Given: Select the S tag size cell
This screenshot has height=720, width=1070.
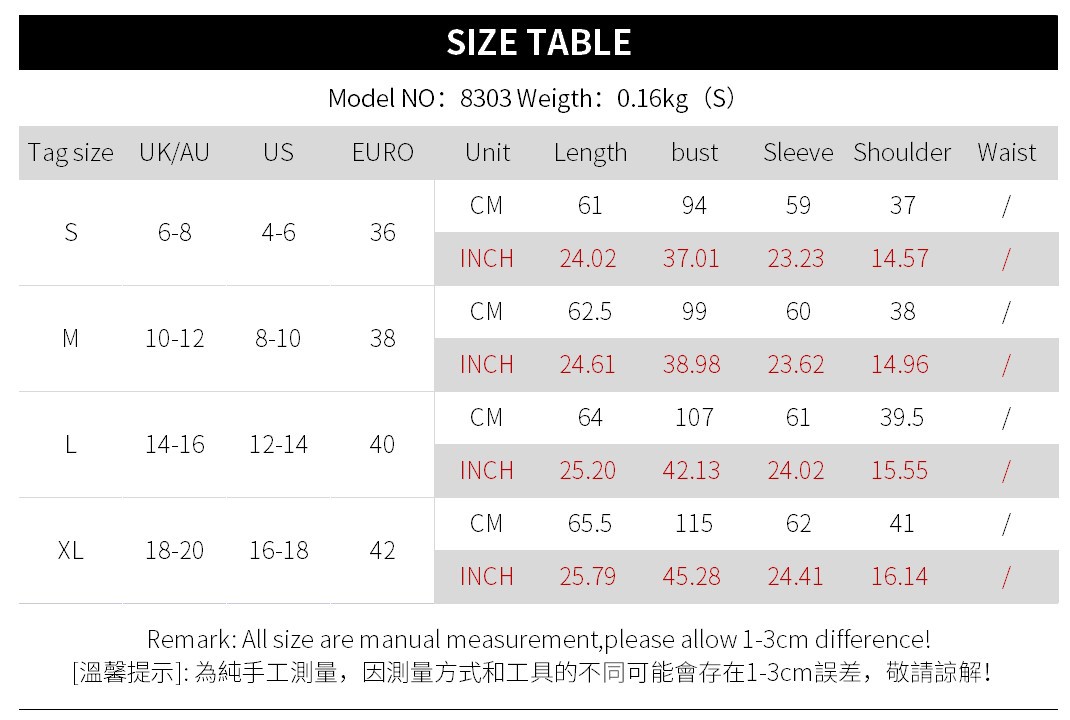Looking at the screenshot, I should pyautogui.click(x=71, y=233).
